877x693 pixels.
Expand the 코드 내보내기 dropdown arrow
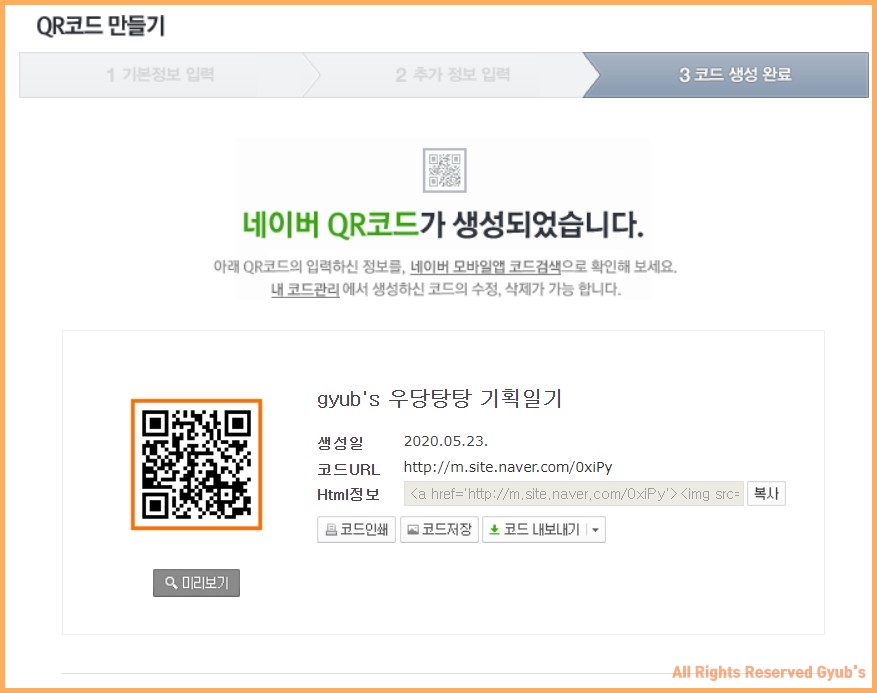[596, 530]
